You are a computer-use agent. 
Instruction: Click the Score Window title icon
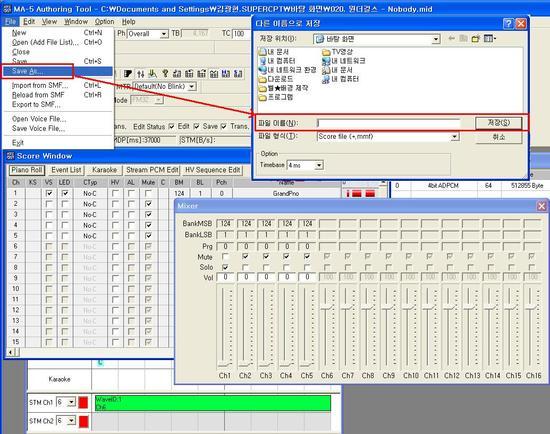click(10, 156)
